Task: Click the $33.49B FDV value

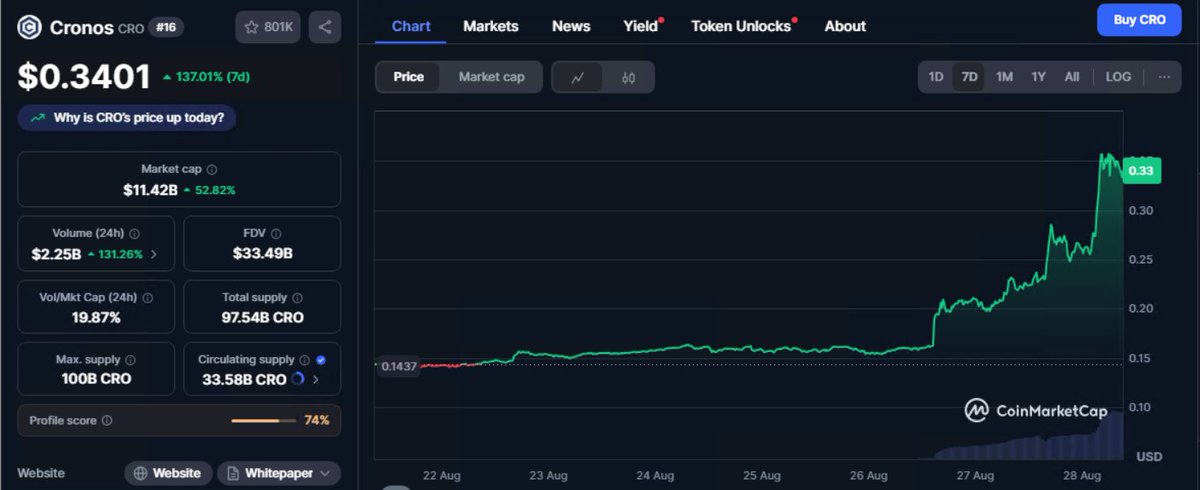Action: (x=263, y=254)
